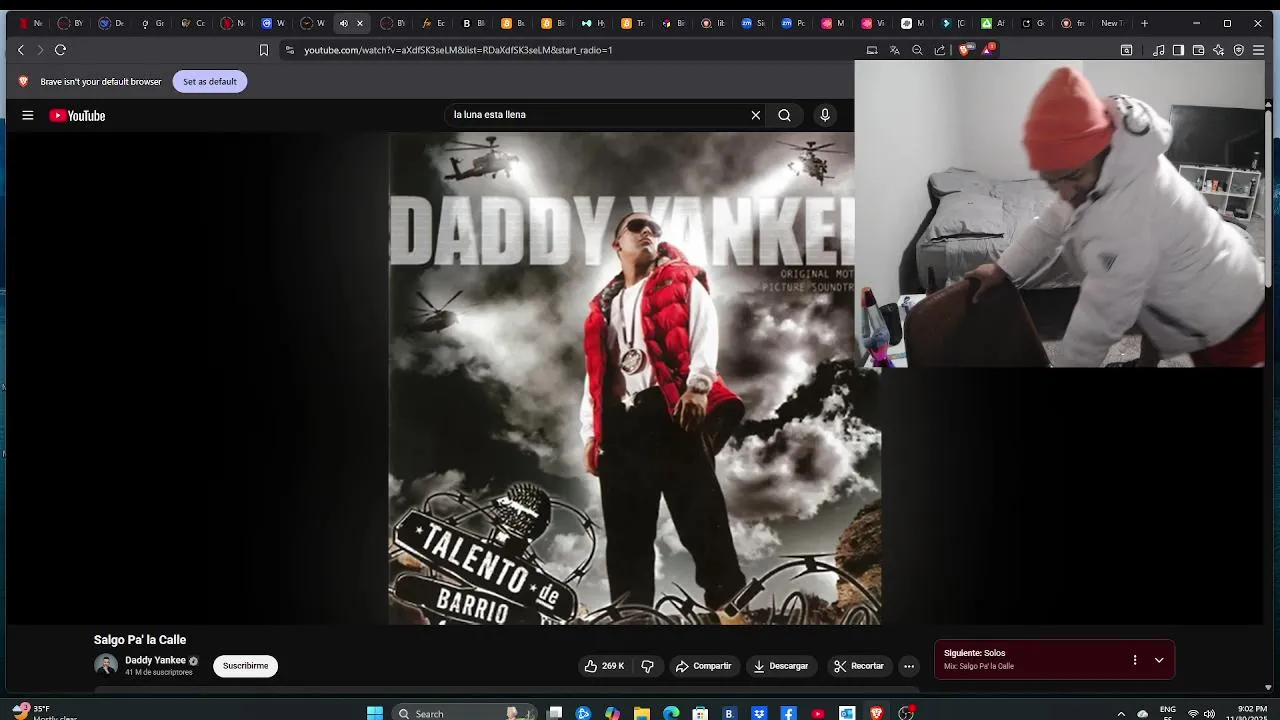
Task: Open the YouTube guide hamburger menu
Action: pos(28,115)
